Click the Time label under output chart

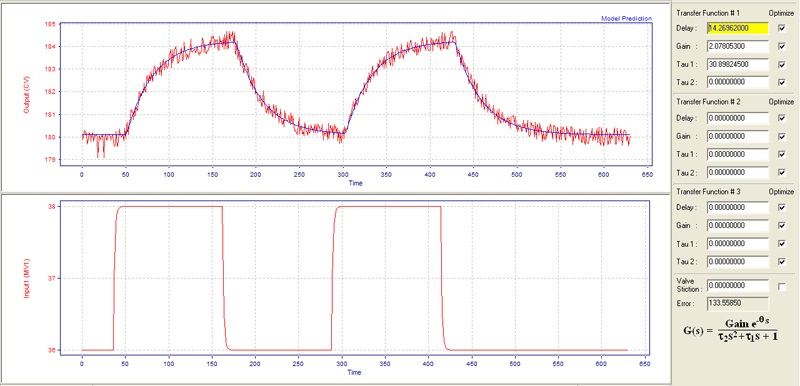[x=356, y=183]
